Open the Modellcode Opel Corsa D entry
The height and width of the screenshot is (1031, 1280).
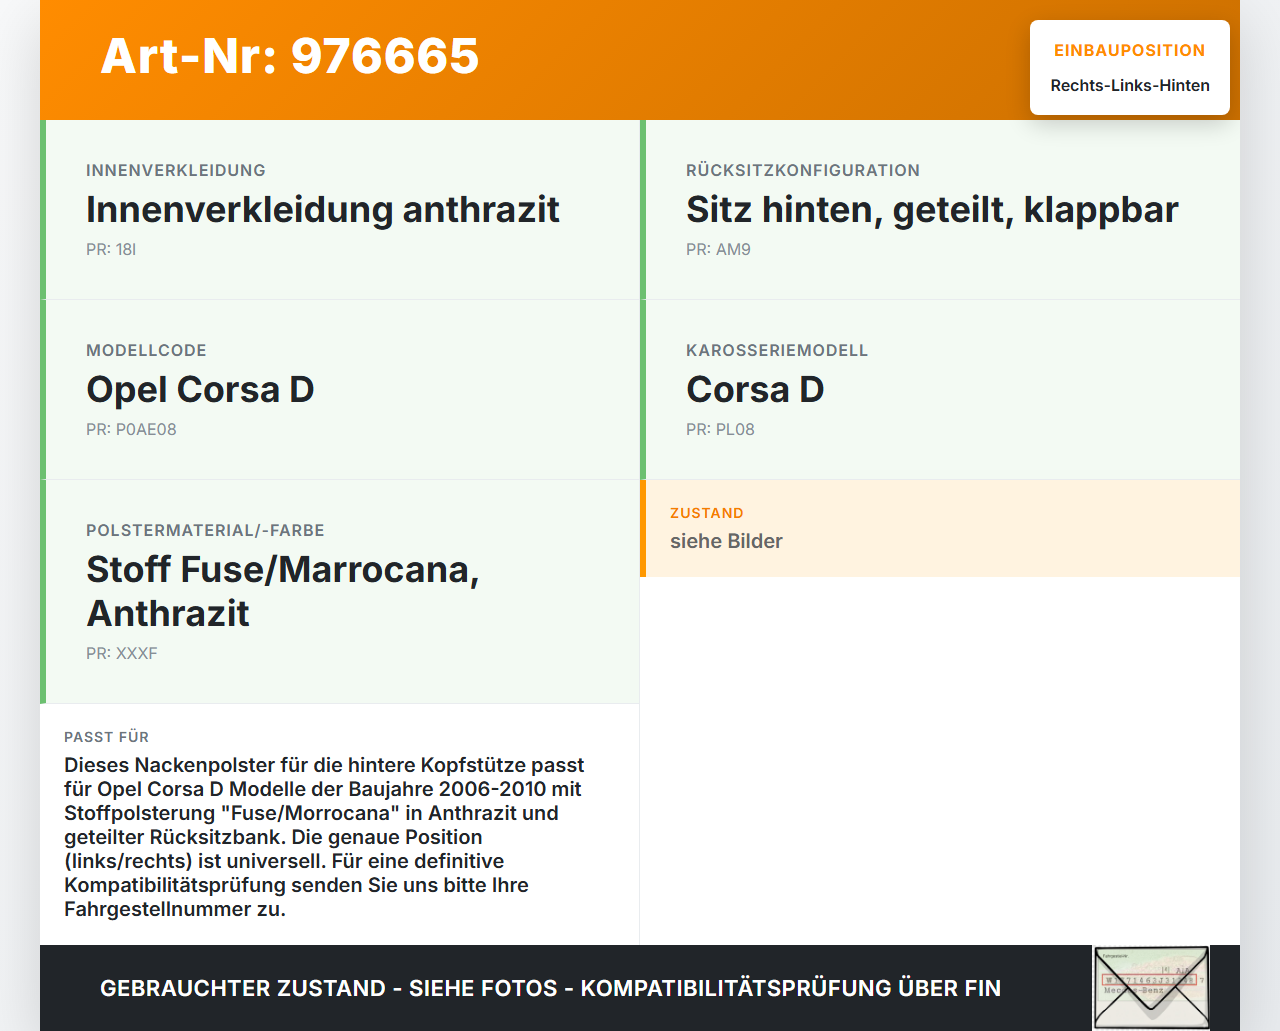click(x=201, y=389)
